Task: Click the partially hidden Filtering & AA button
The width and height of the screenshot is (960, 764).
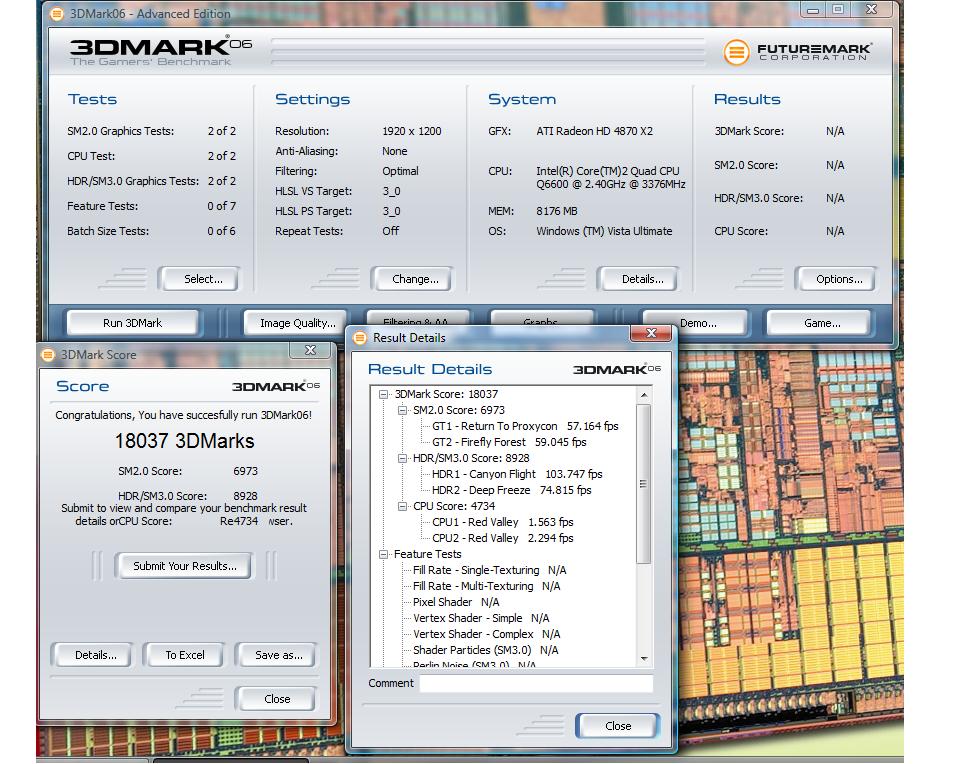Action: tap(416, 318)
